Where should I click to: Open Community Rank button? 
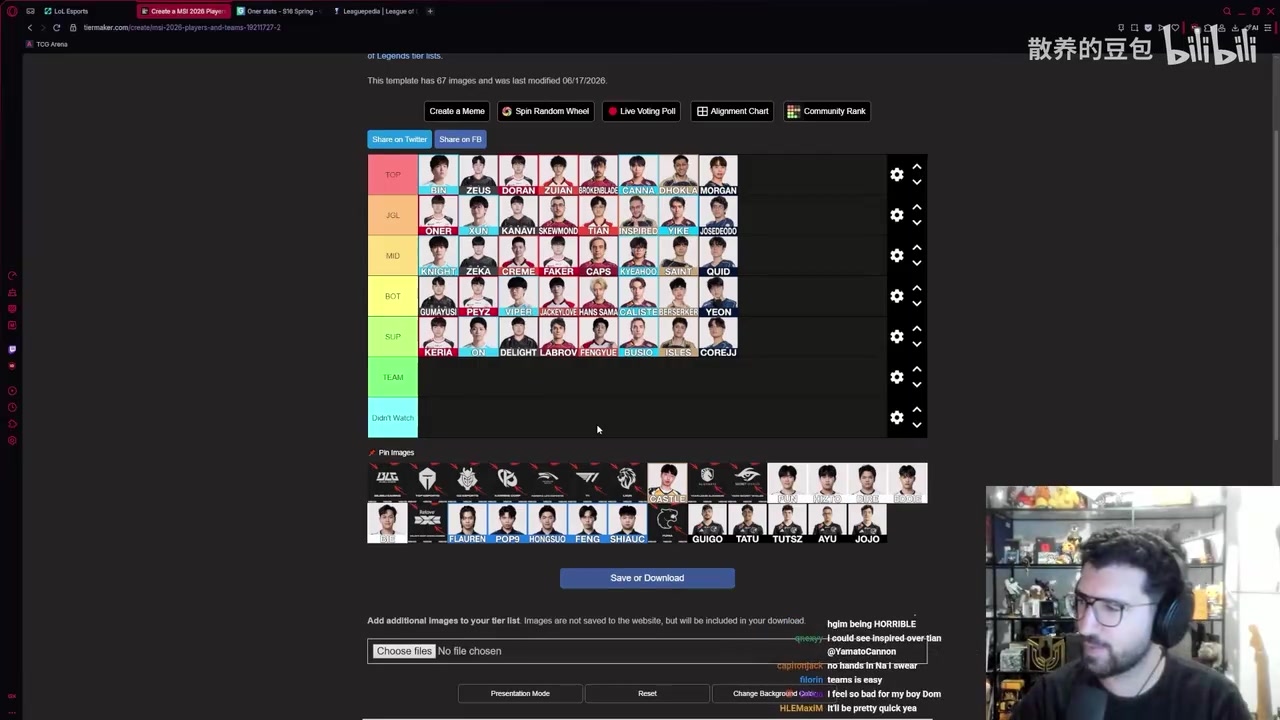click(827, 111)
